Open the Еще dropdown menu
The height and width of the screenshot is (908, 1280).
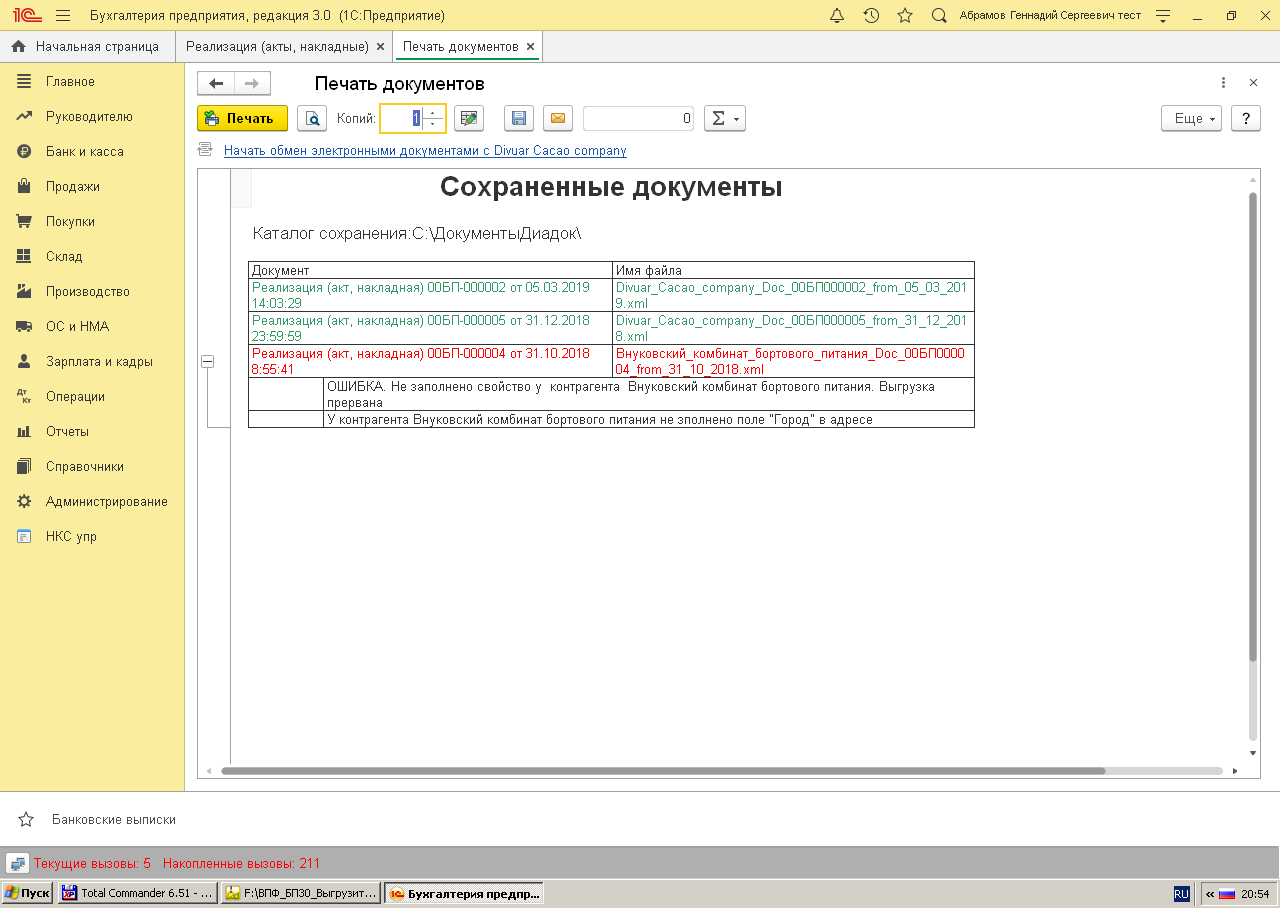(1192, 118)
